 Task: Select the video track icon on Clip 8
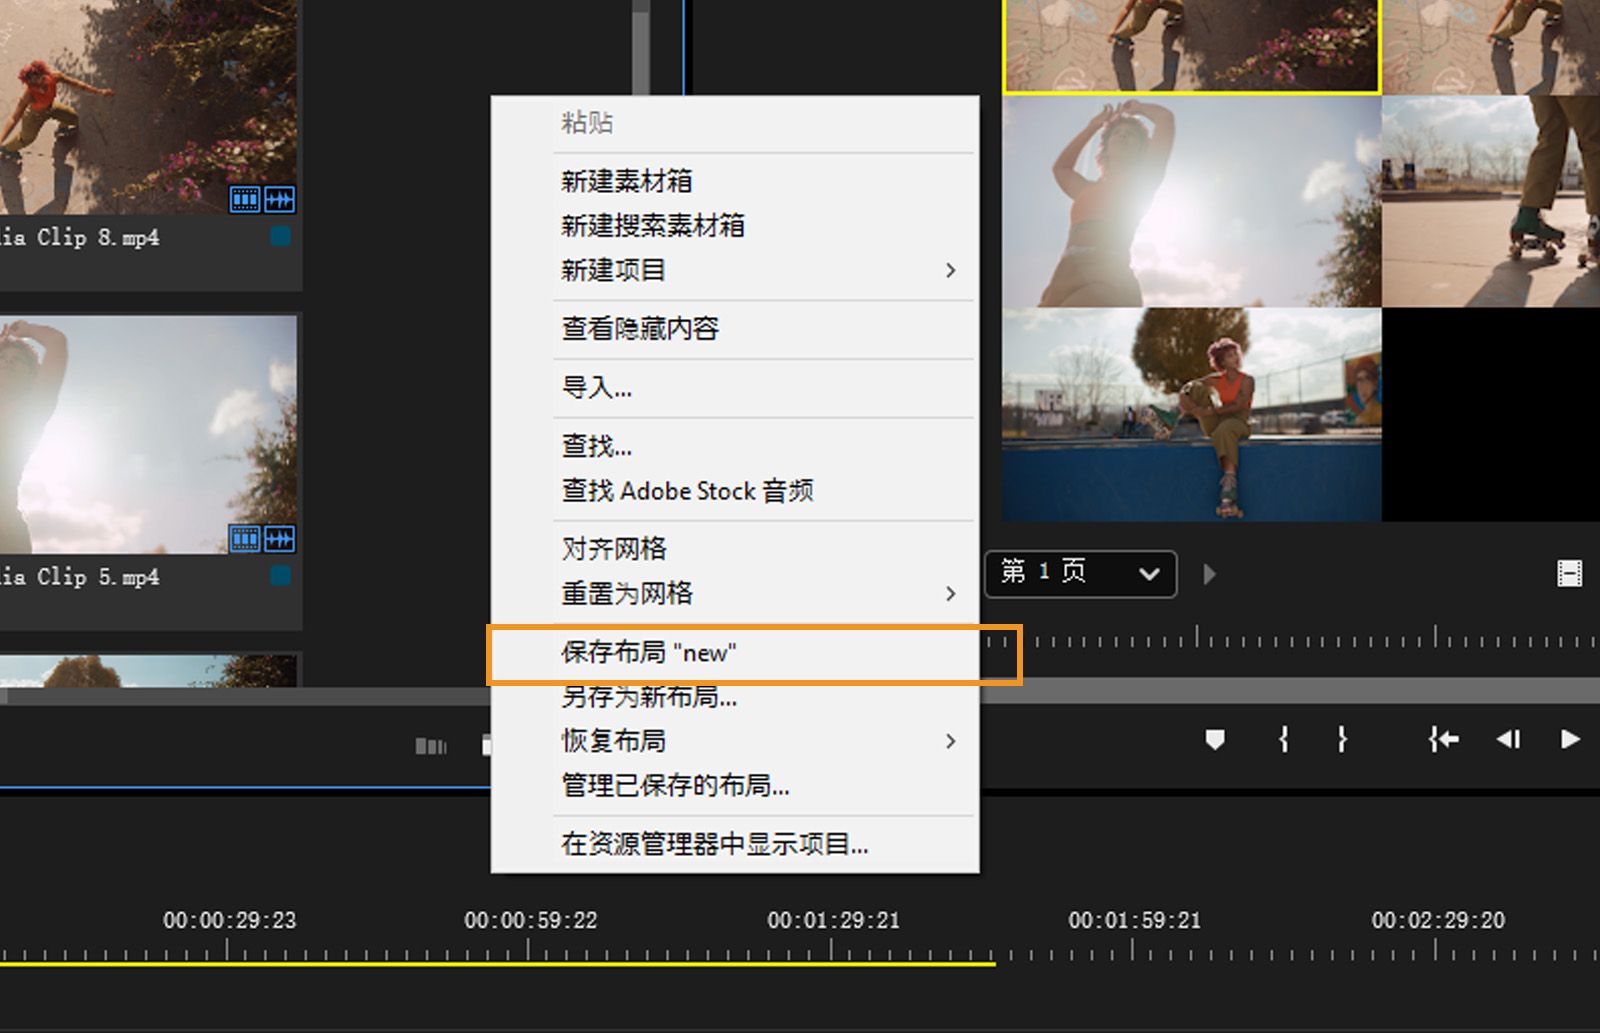click(243, 200)
